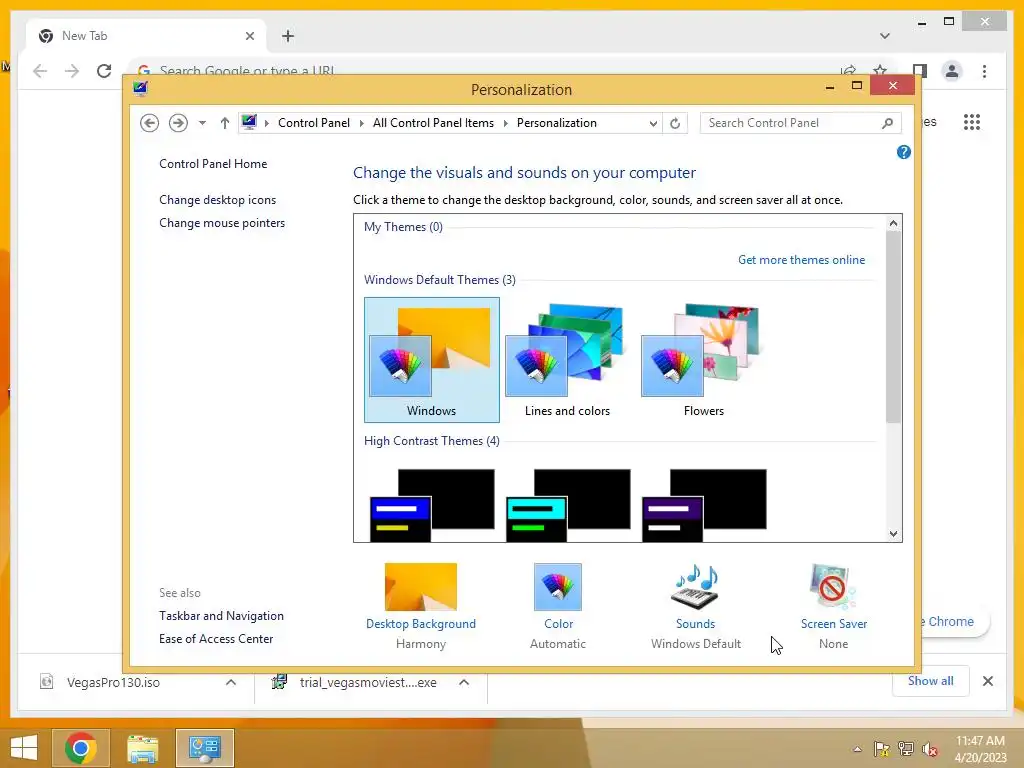
Task: Open VegasPro130.iso download item
Action: coord(113,682)
